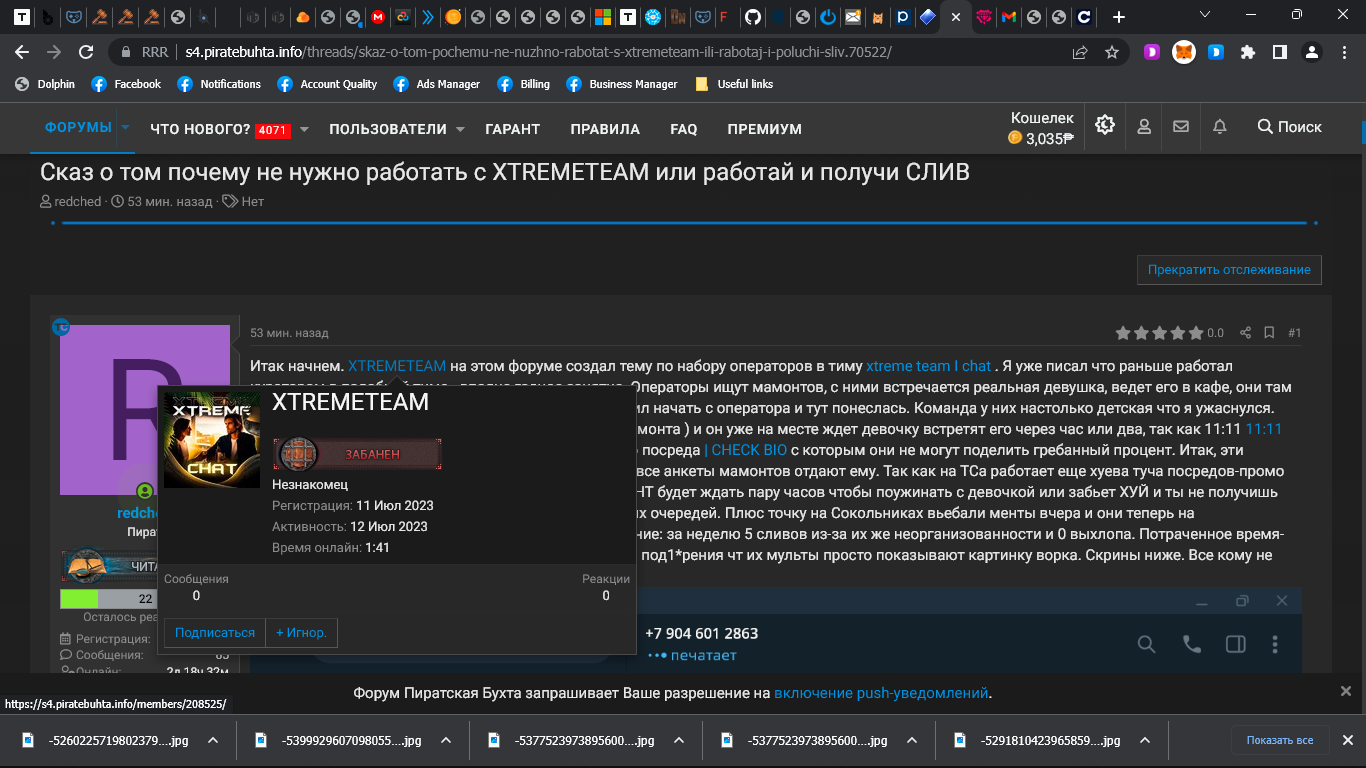Rate the thread with the fifth star
1366x768 pixels.
point(1196,333)
